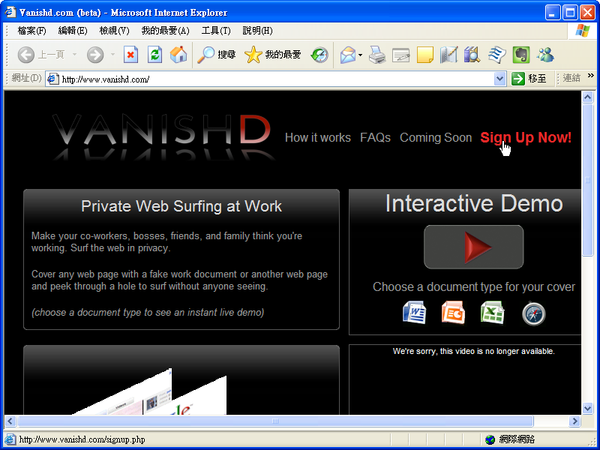Click the horizontal scrollbar thumb

click(x=275, y=421)
